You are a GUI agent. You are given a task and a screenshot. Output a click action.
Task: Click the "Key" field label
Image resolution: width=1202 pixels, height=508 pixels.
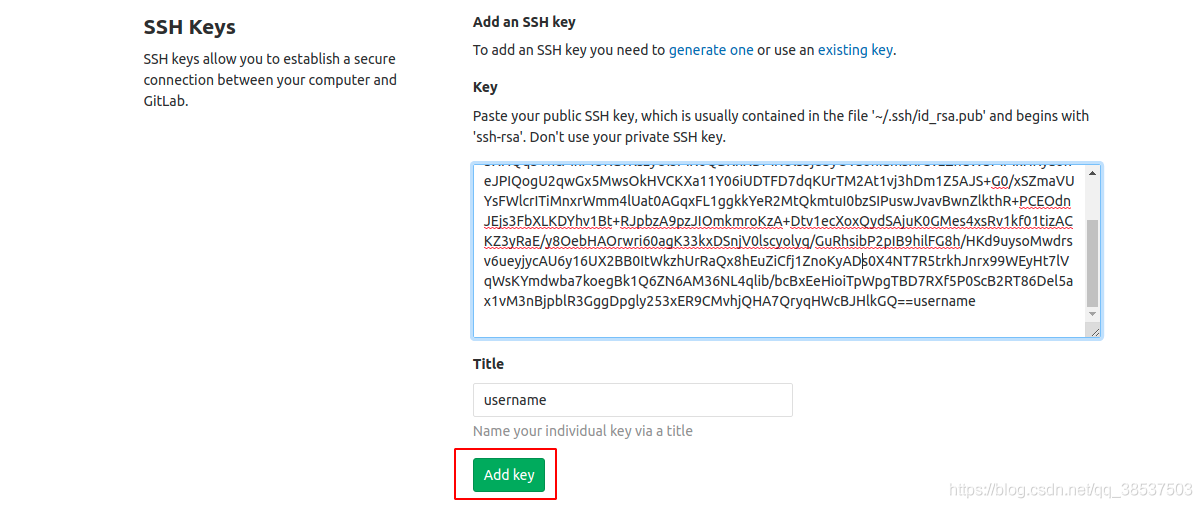[x=485, y=87]
